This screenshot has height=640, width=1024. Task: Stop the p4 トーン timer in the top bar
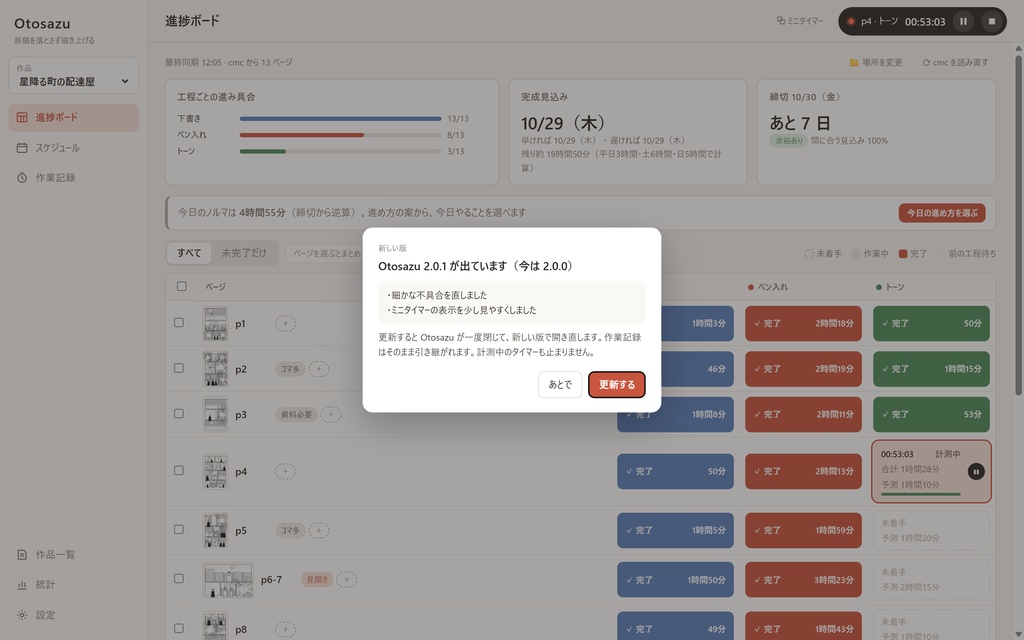991,22
